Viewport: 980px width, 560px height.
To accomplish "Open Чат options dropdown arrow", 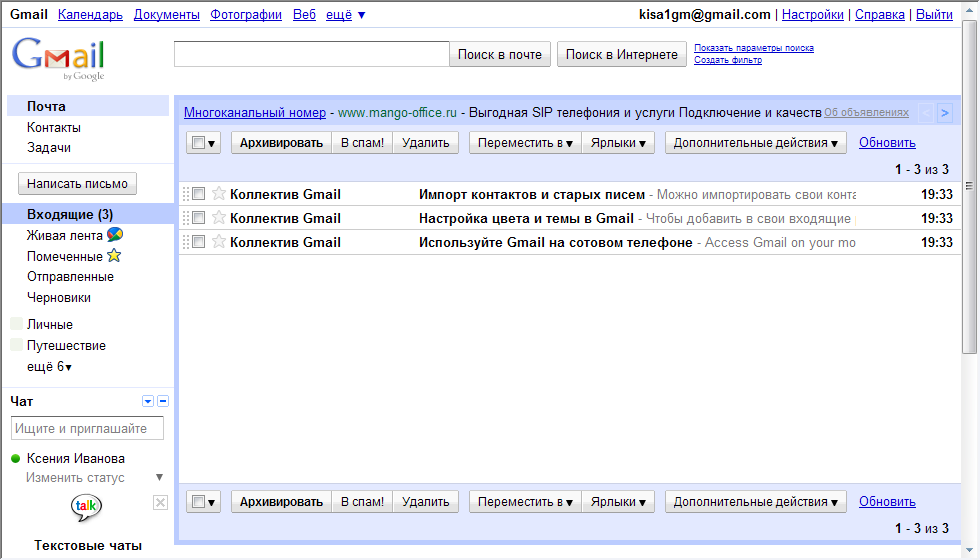I will pos(148,401).
